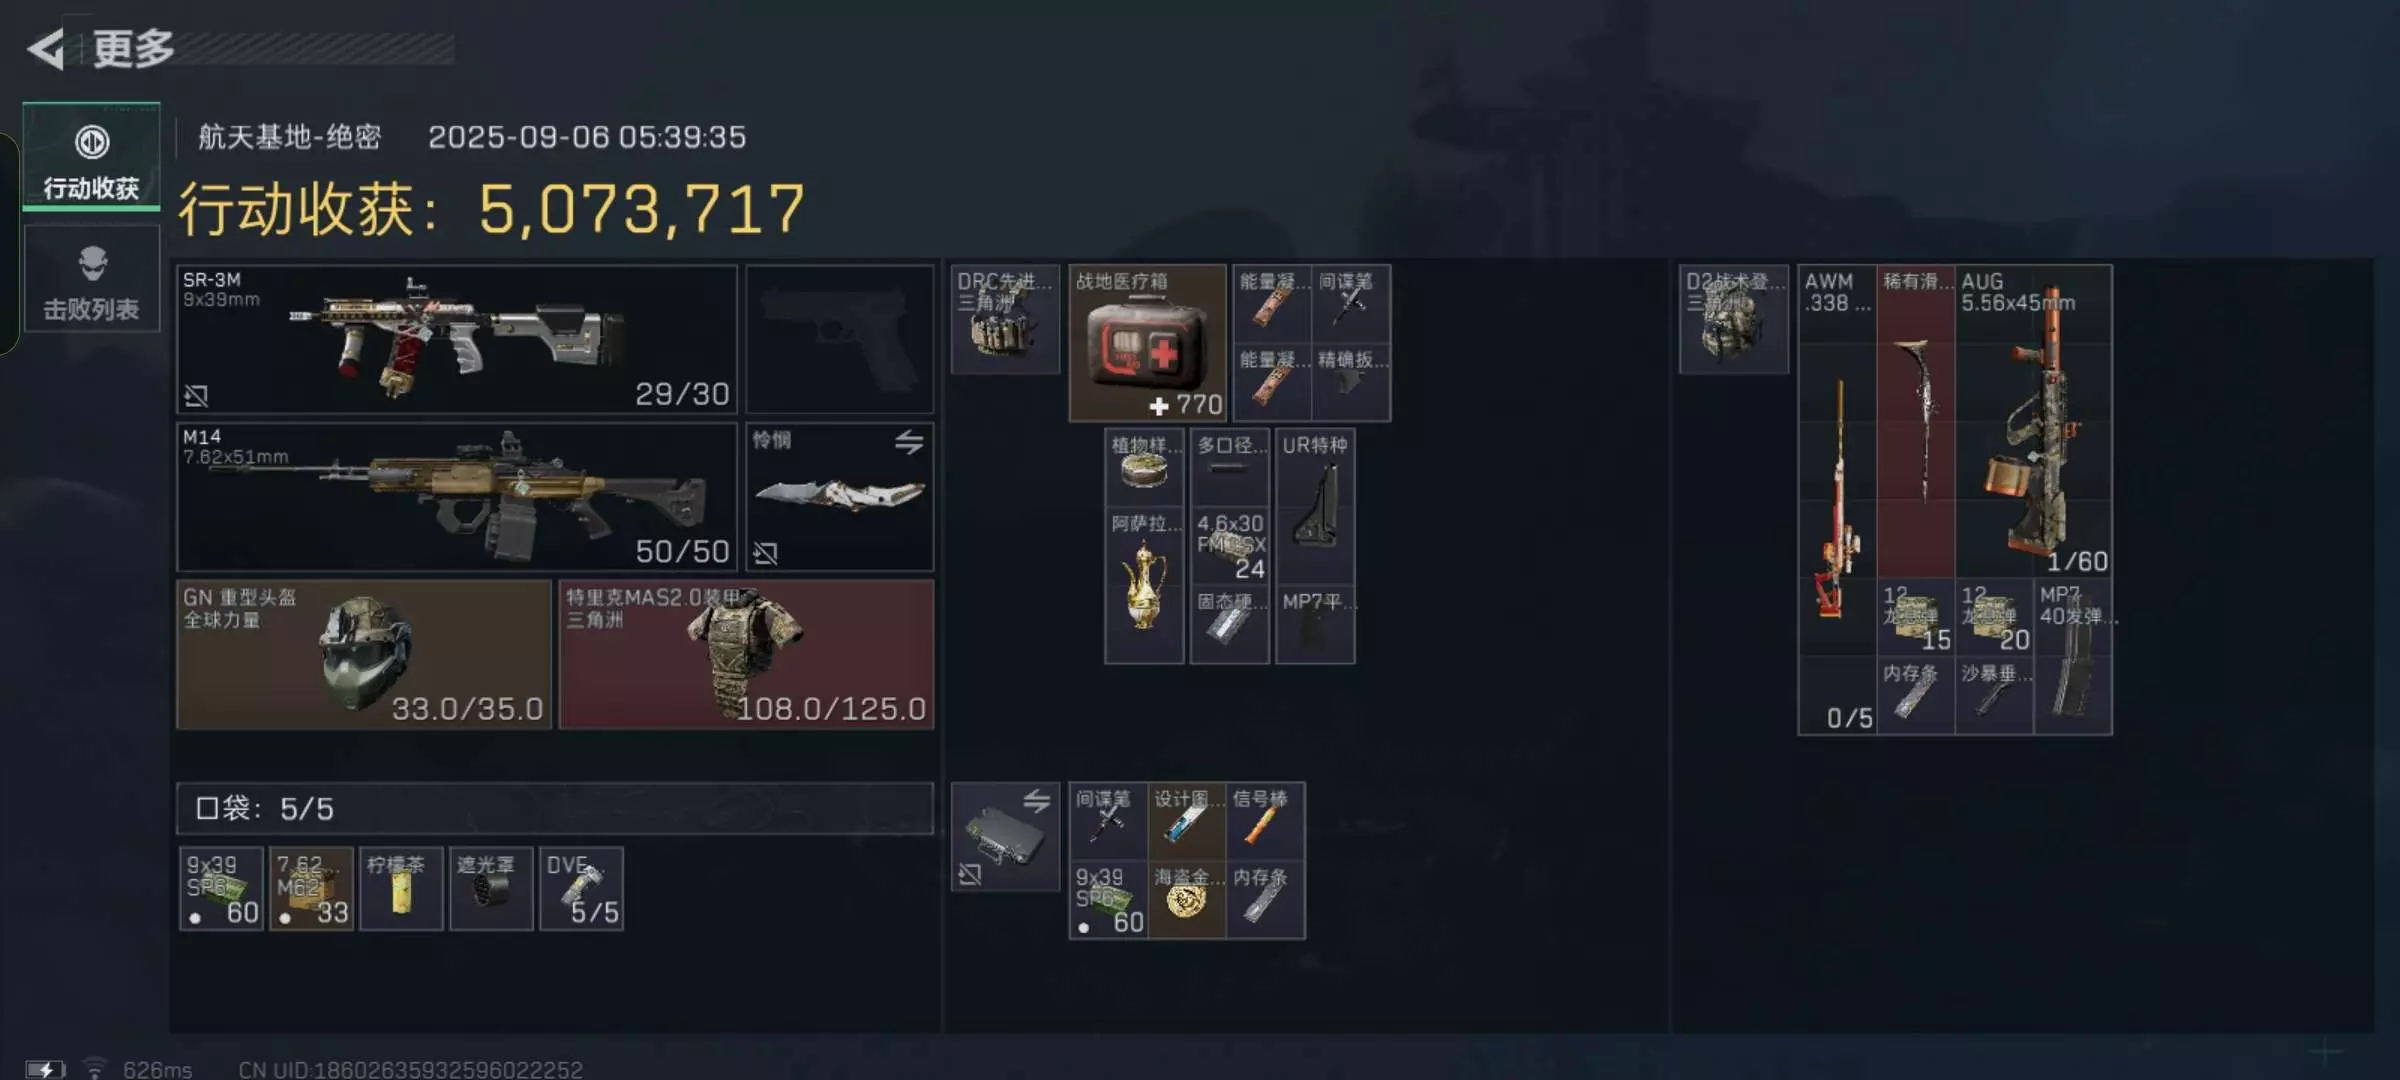Select the AWM .338 sniper rifle

pyautogui.click(x=1837, y=500)
